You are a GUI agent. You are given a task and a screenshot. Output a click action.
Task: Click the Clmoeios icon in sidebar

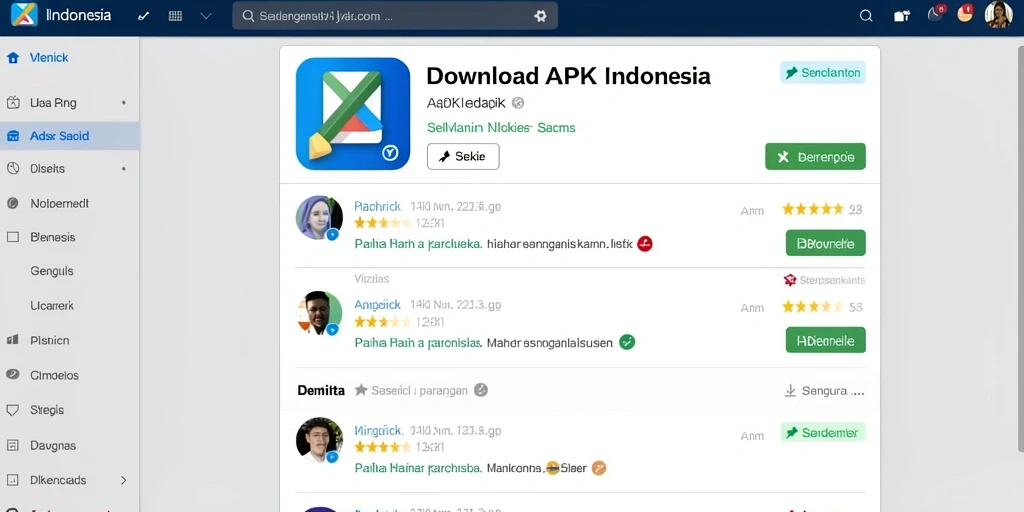(12, 375)
